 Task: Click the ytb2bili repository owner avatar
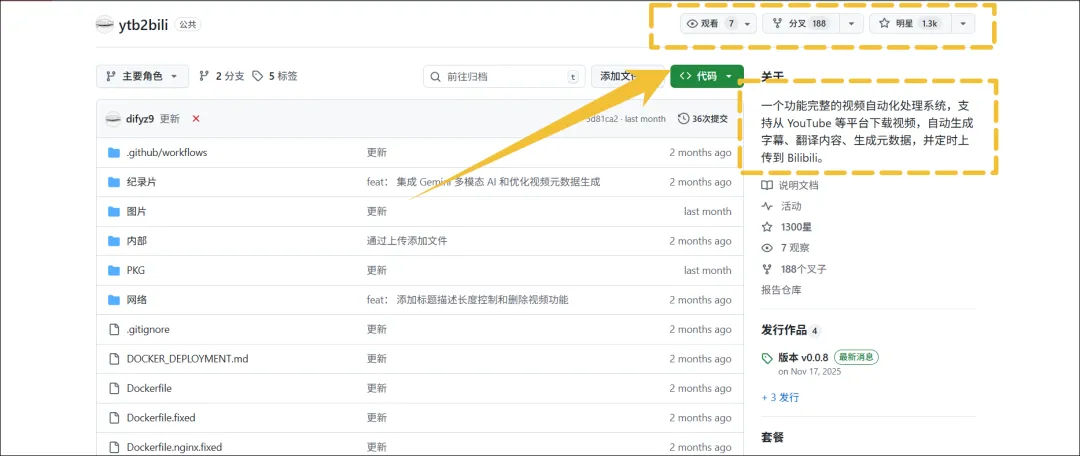[x=105, y=24]
